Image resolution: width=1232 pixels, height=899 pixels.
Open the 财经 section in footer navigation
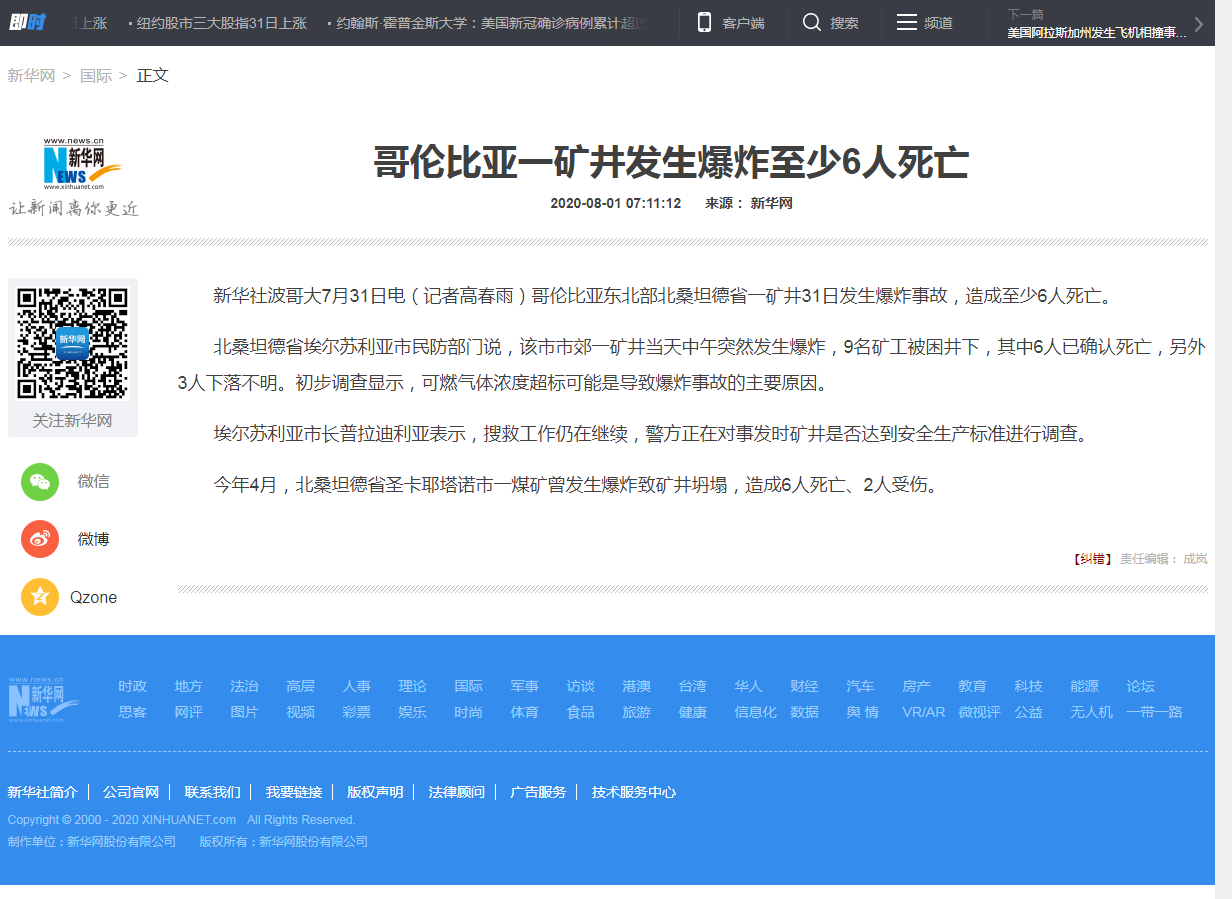coord(805,686)
